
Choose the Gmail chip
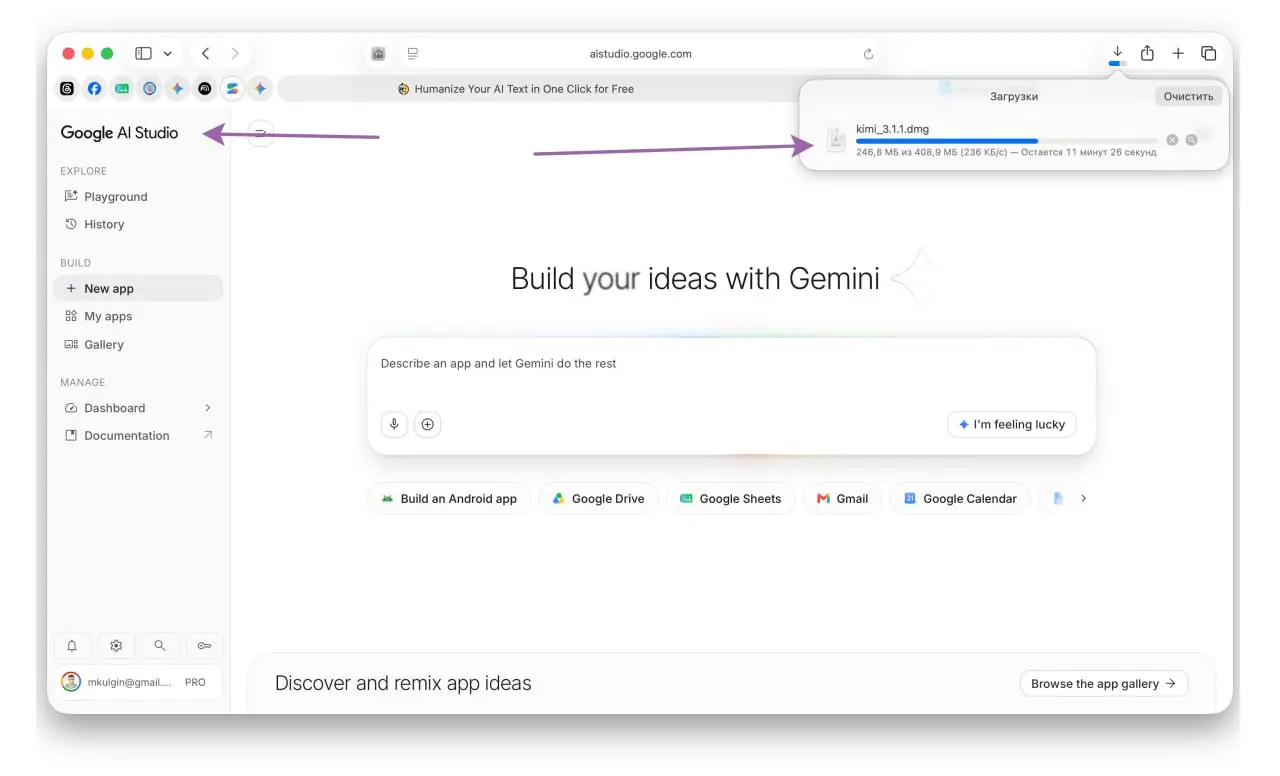[x=842, y=499]
